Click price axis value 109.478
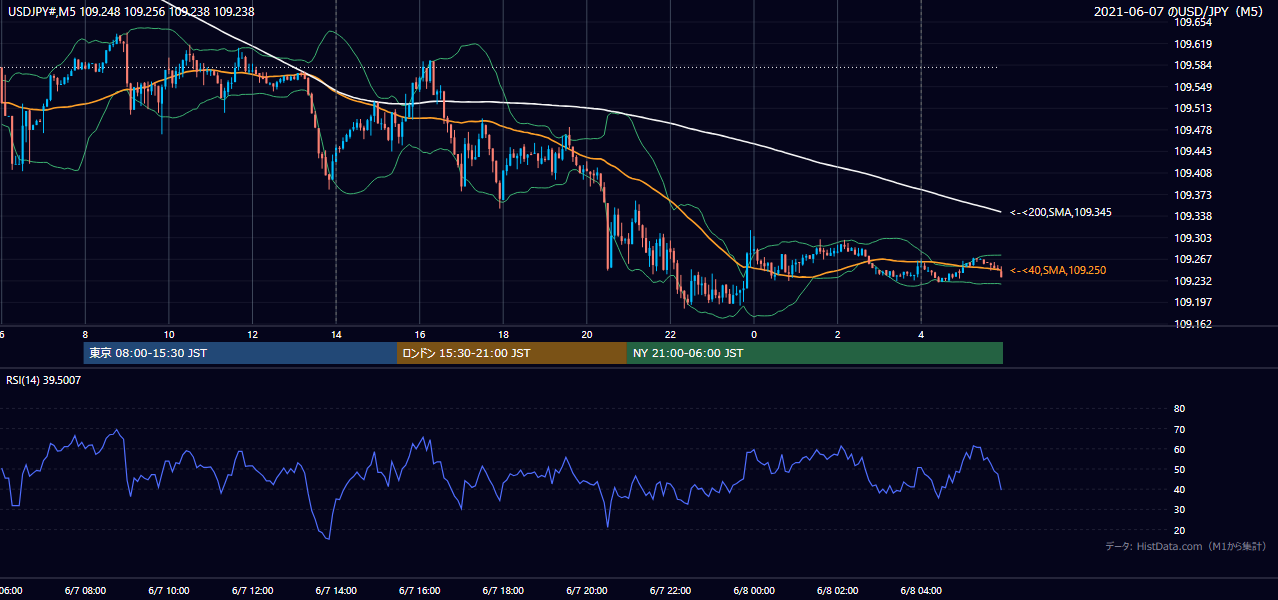 pyautogui.click(x=1194, y=130)
